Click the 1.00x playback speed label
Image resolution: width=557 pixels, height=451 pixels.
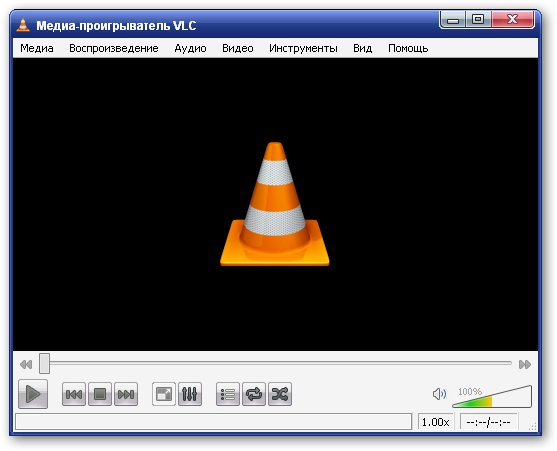436,422
